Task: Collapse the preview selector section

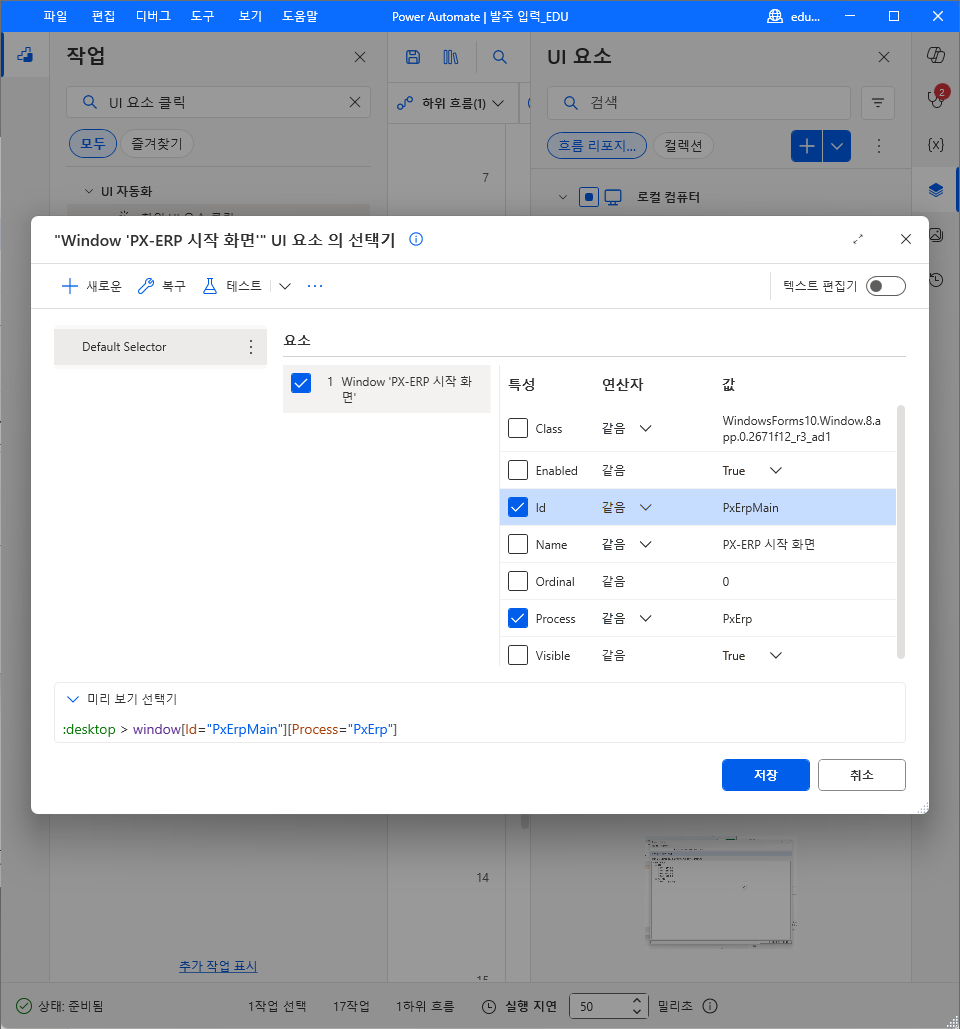Action: pos(72,699)
